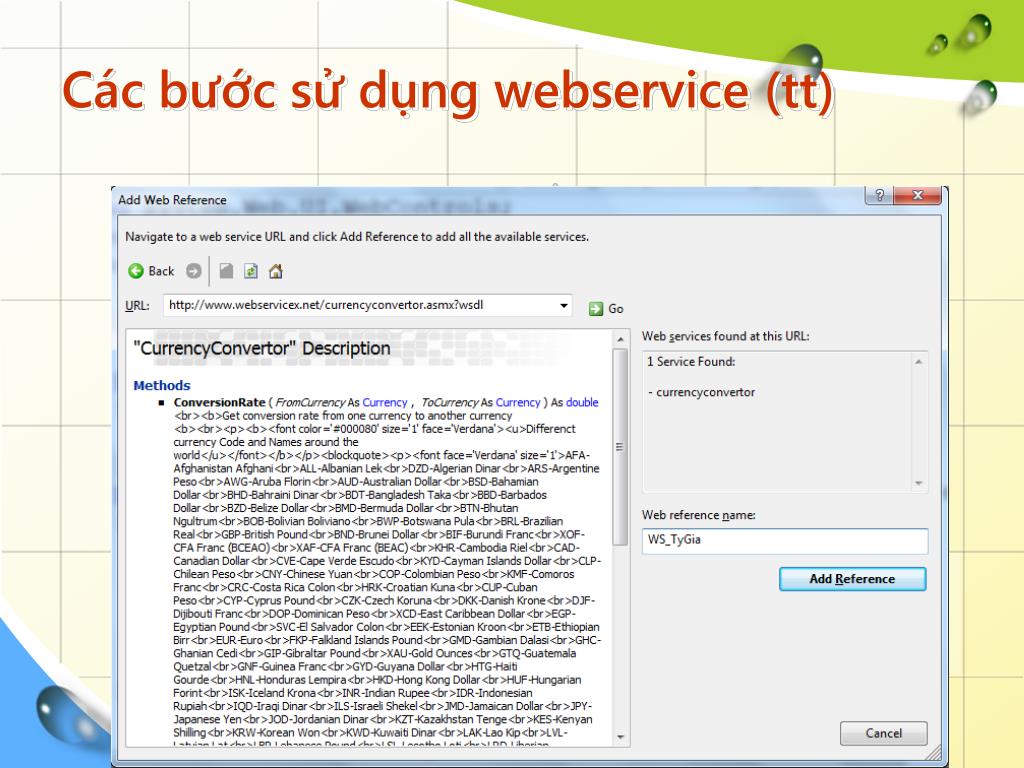Click down arrow of description pane scrollbar
This screenshot has height=768, width=1024.
pos(620,737)
